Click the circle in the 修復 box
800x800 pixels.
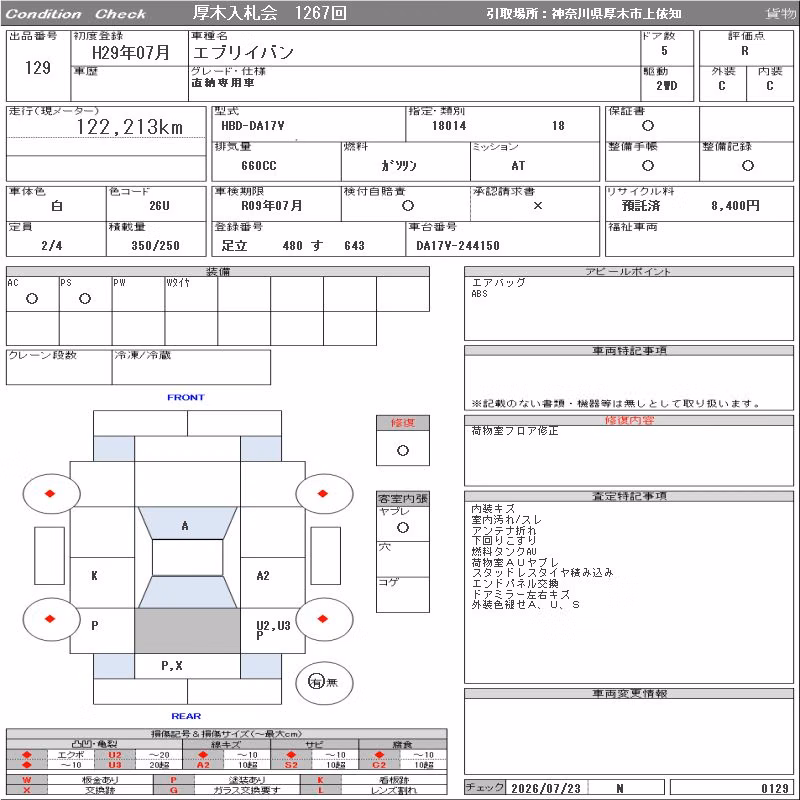[403, 451]
